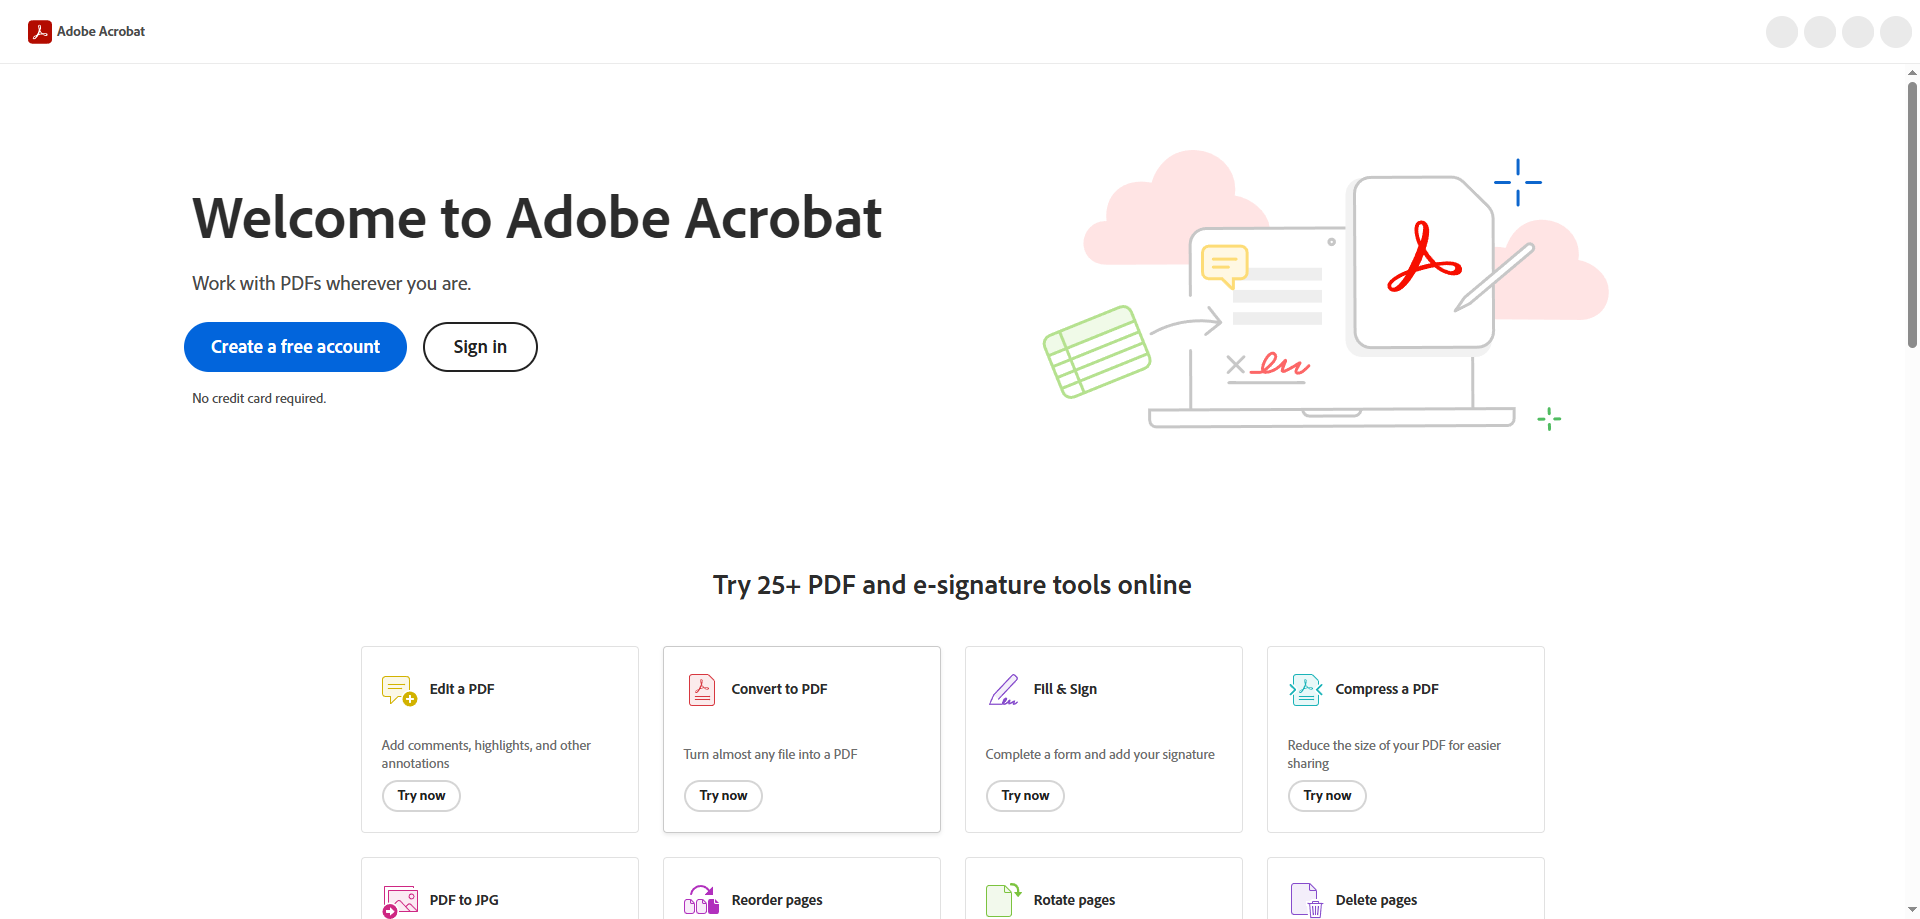Click the vertical page scrollbar thumb
Image resolution: width=1920 pixels, height=919 pixels.
[1912, 214]
